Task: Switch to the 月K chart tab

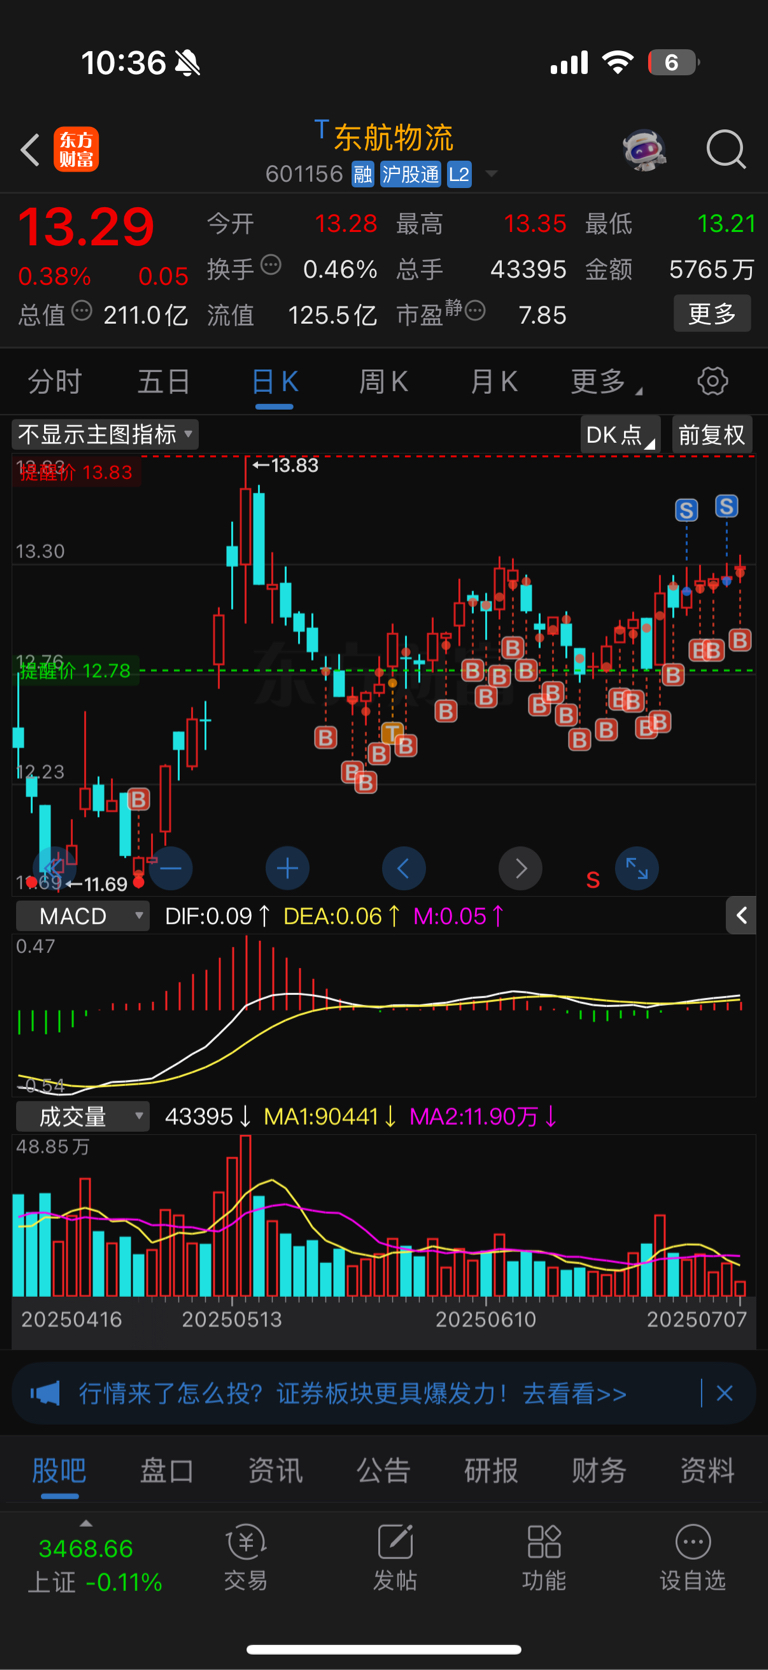Action: coord(493,381)
